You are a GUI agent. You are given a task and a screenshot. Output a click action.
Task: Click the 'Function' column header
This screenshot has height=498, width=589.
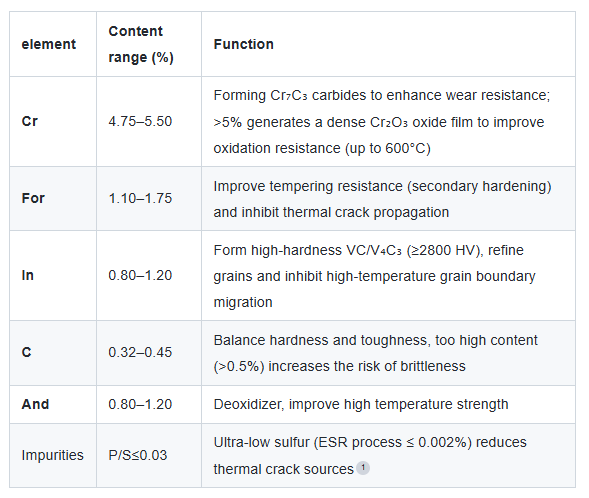tap(243, 44)
